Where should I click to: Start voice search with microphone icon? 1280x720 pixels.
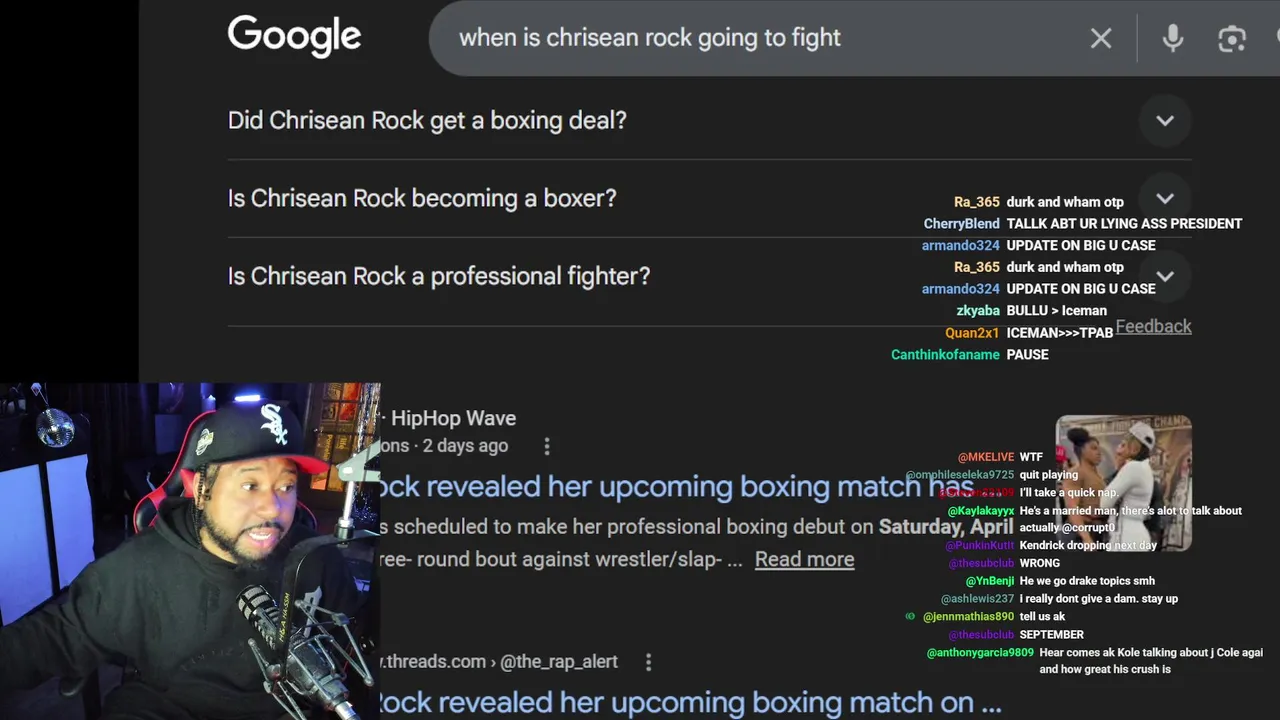(x=1173, y=38)
